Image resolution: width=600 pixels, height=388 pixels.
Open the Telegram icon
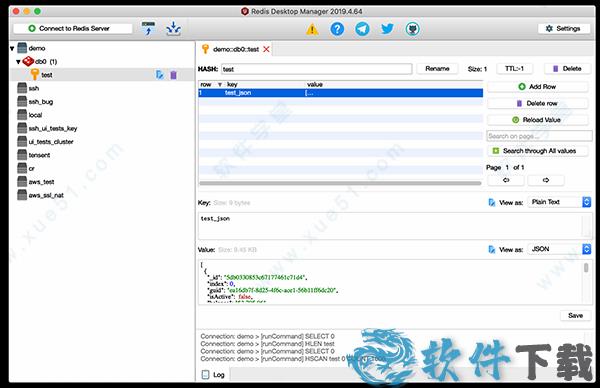pyautogui.click(x=362, y=29)
